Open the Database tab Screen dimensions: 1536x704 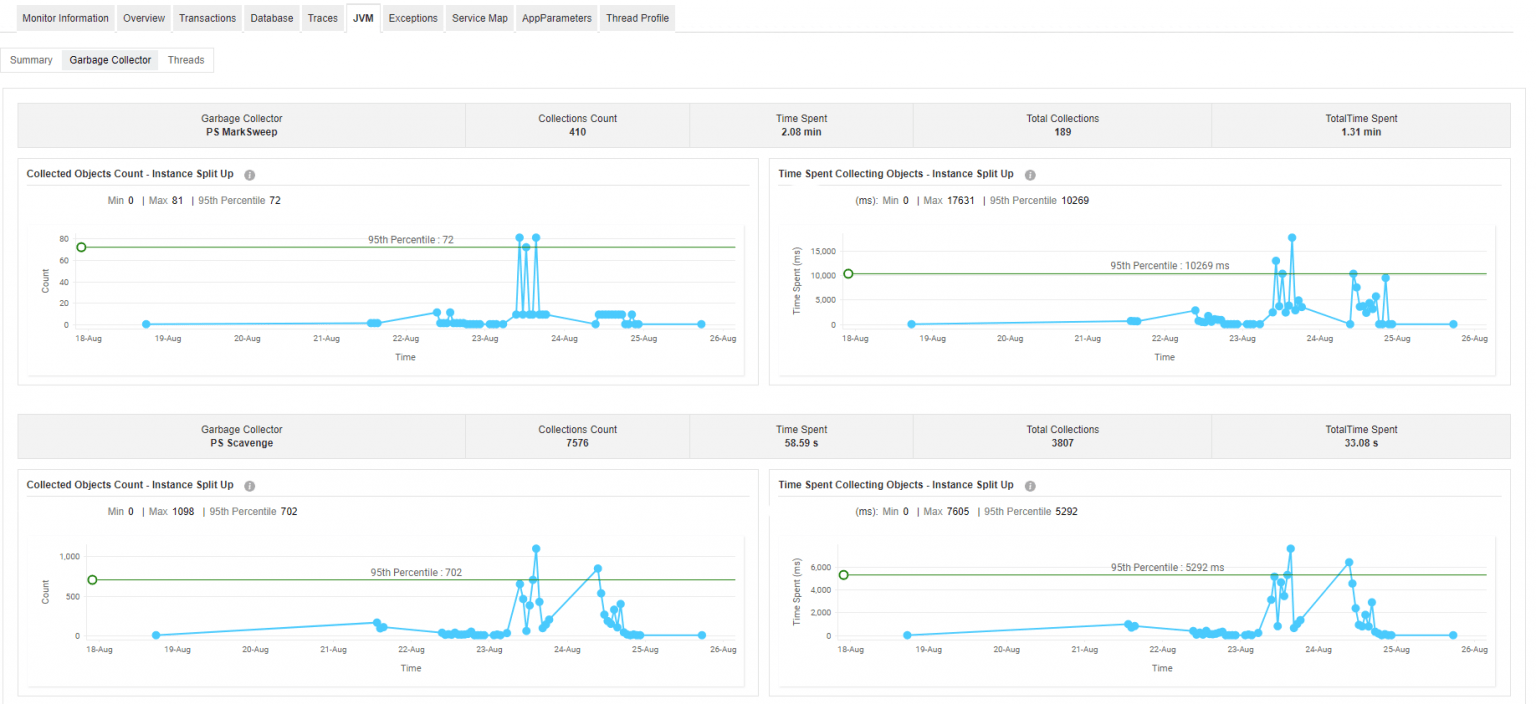coord(271,17)
